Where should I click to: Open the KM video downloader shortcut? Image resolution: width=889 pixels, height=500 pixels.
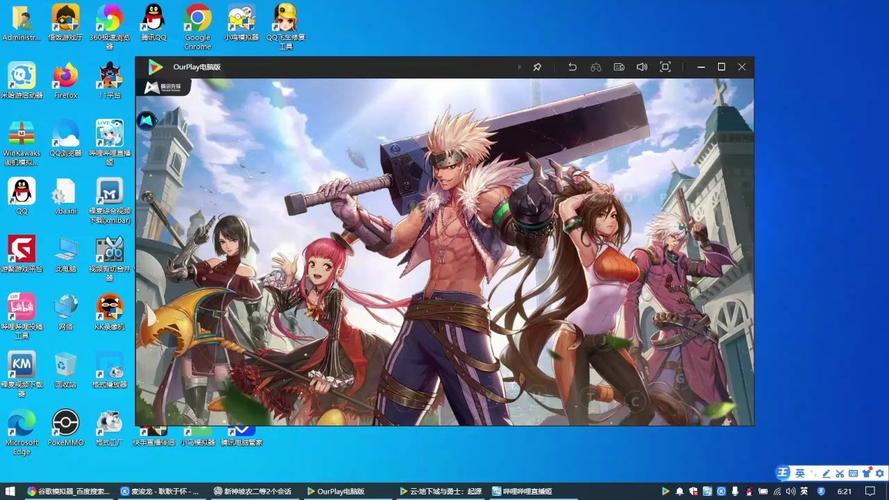(x=22, y=373)
